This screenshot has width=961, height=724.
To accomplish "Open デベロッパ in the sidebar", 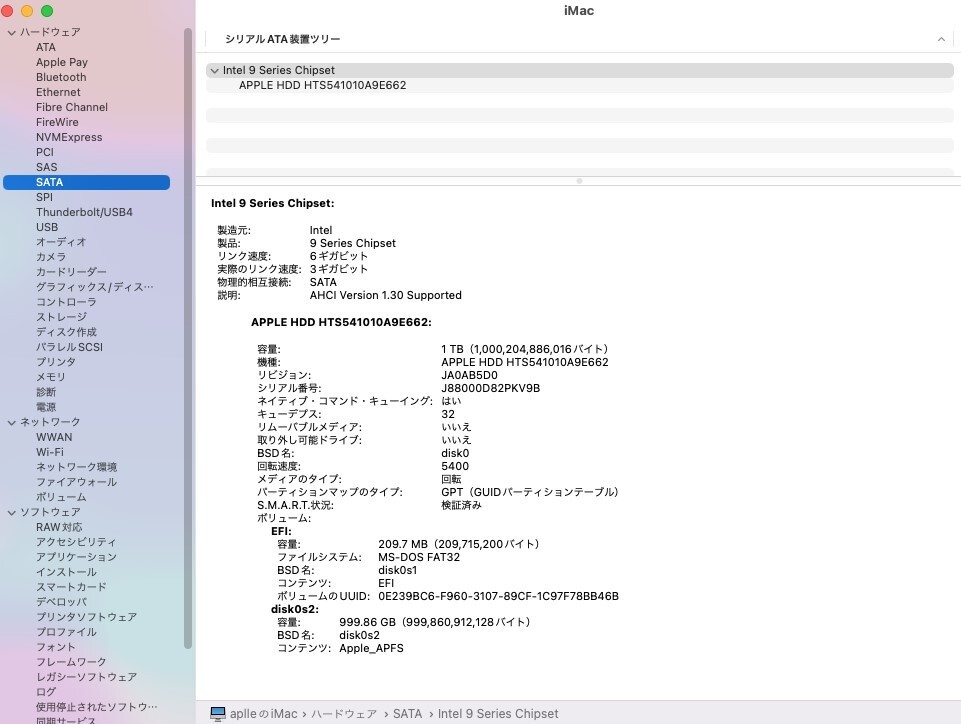I will (61, 602).
